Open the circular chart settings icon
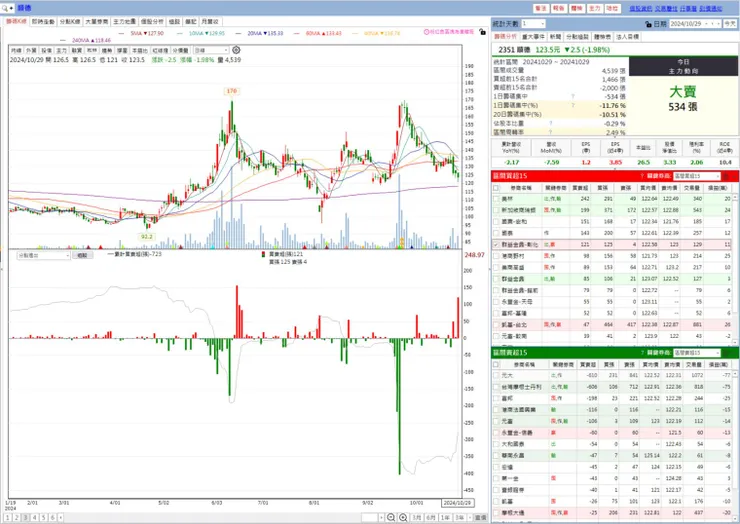740x524 pixels. coord(236,50)
